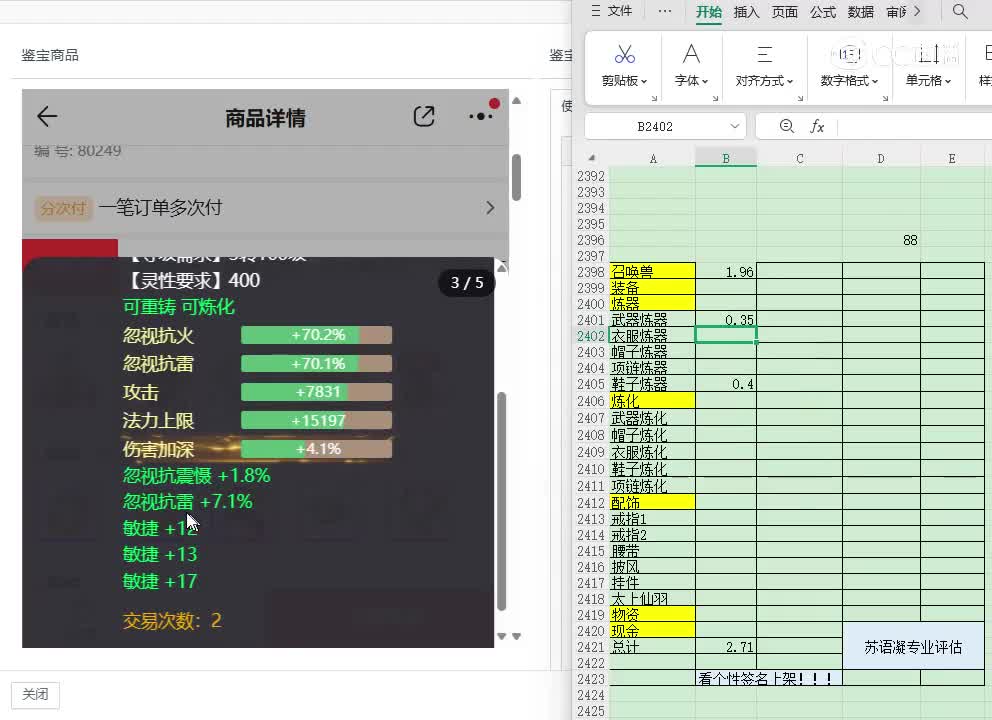Expand the name box dropdown showing B2402
The image size is (992, 720).
point(735,127)
